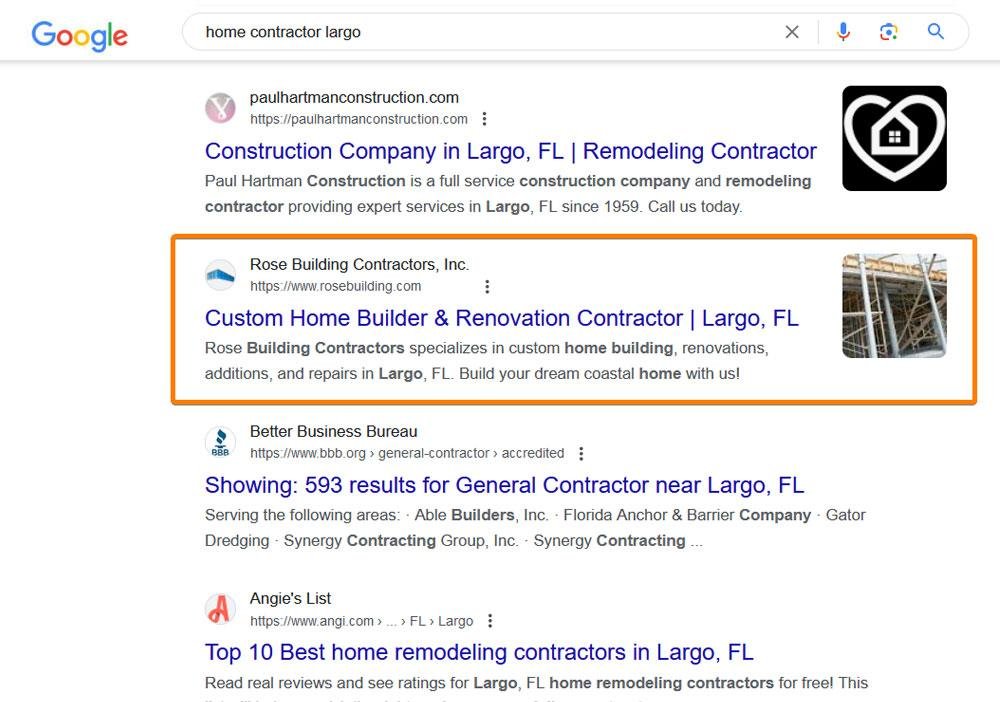Clear the search box text

pos(792,32)
